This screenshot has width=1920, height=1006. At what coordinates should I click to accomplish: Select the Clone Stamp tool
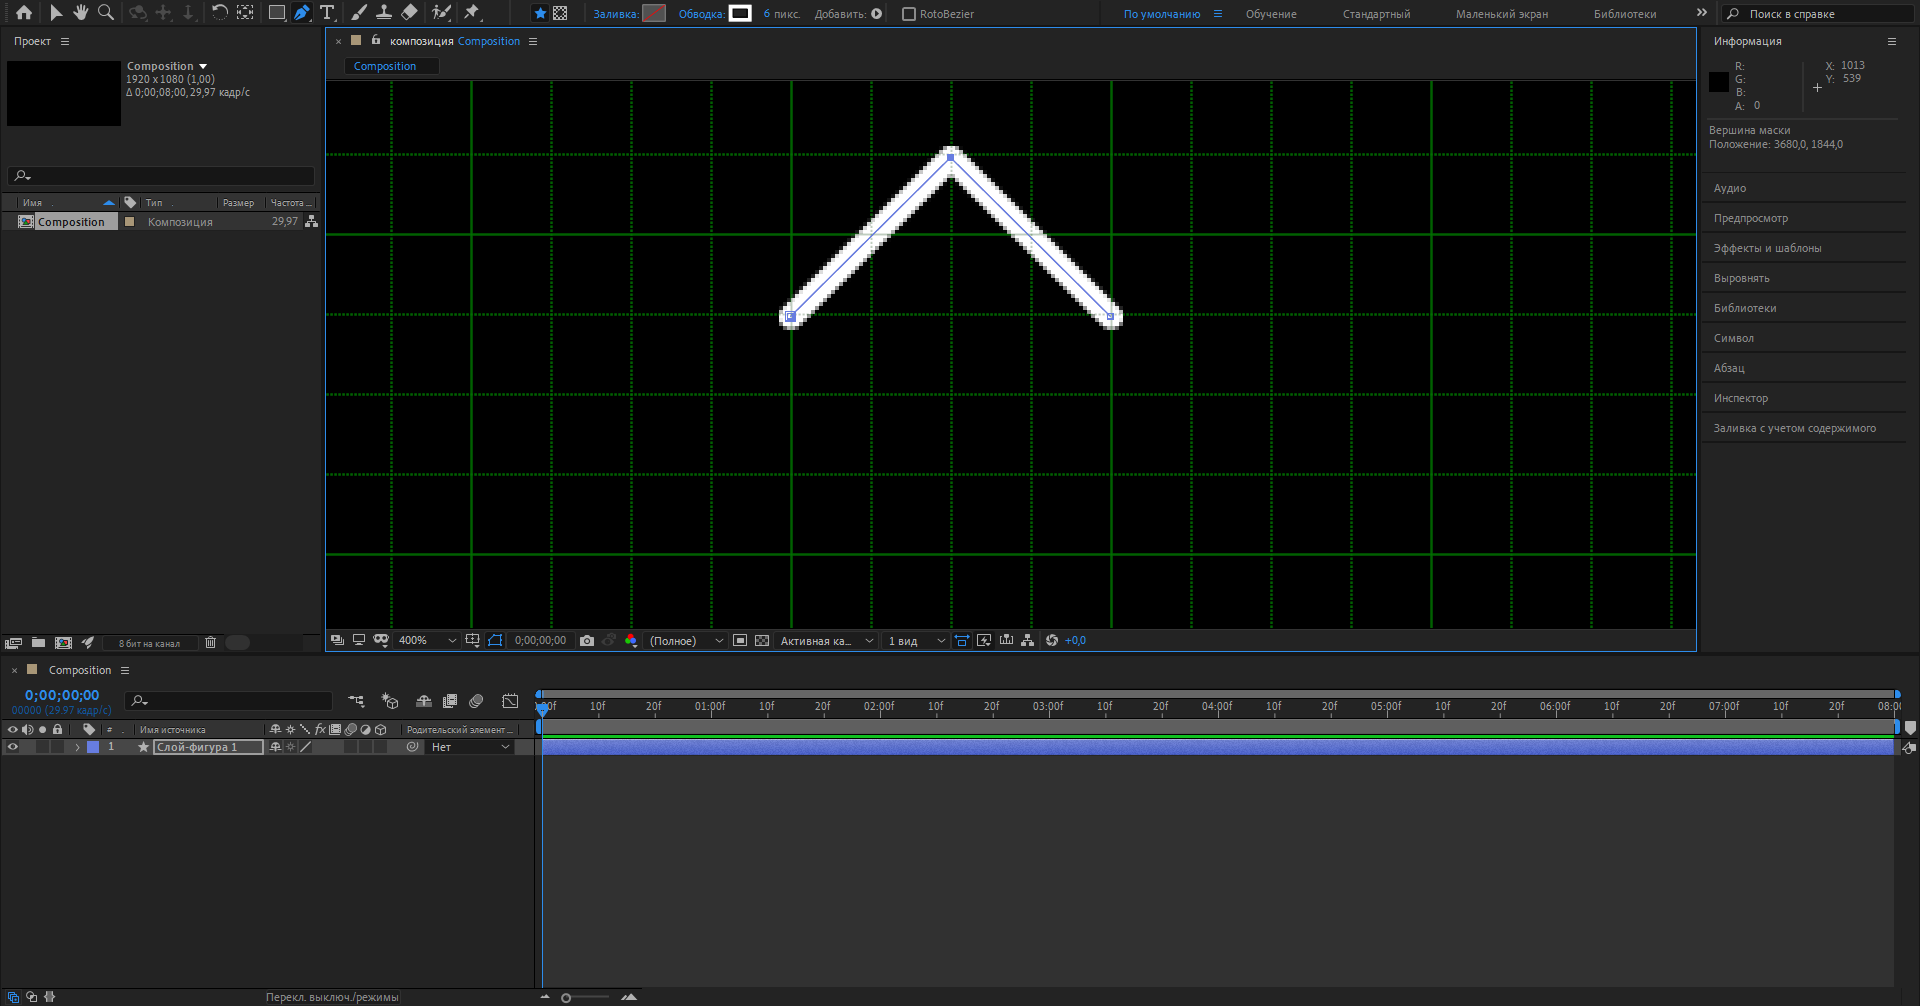[384, 13]
